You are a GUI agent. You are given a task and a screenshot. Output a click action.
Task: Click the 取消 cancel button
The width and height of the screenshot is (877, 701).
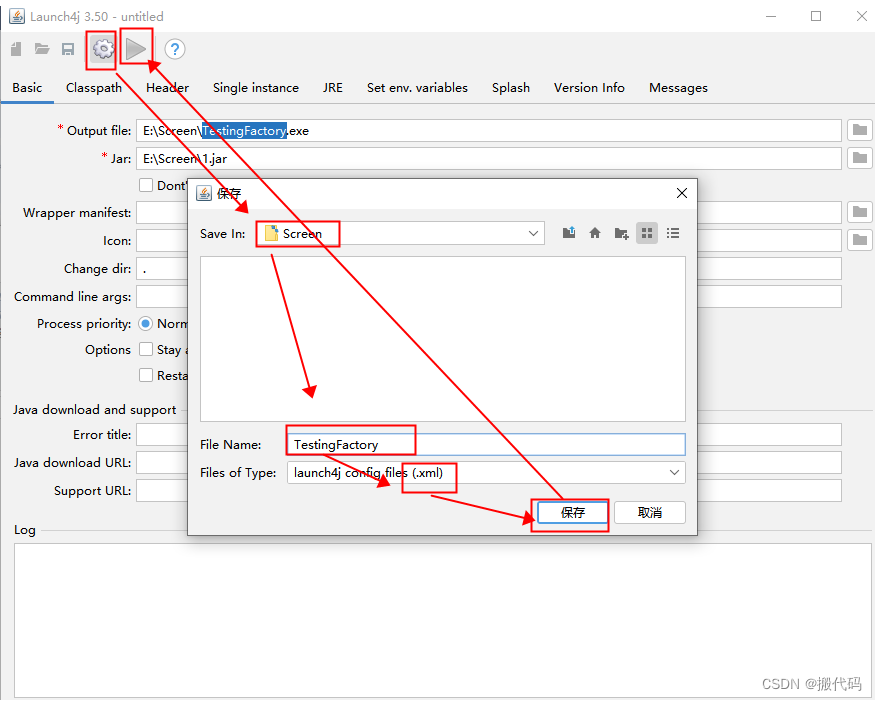tap(649, 512)
